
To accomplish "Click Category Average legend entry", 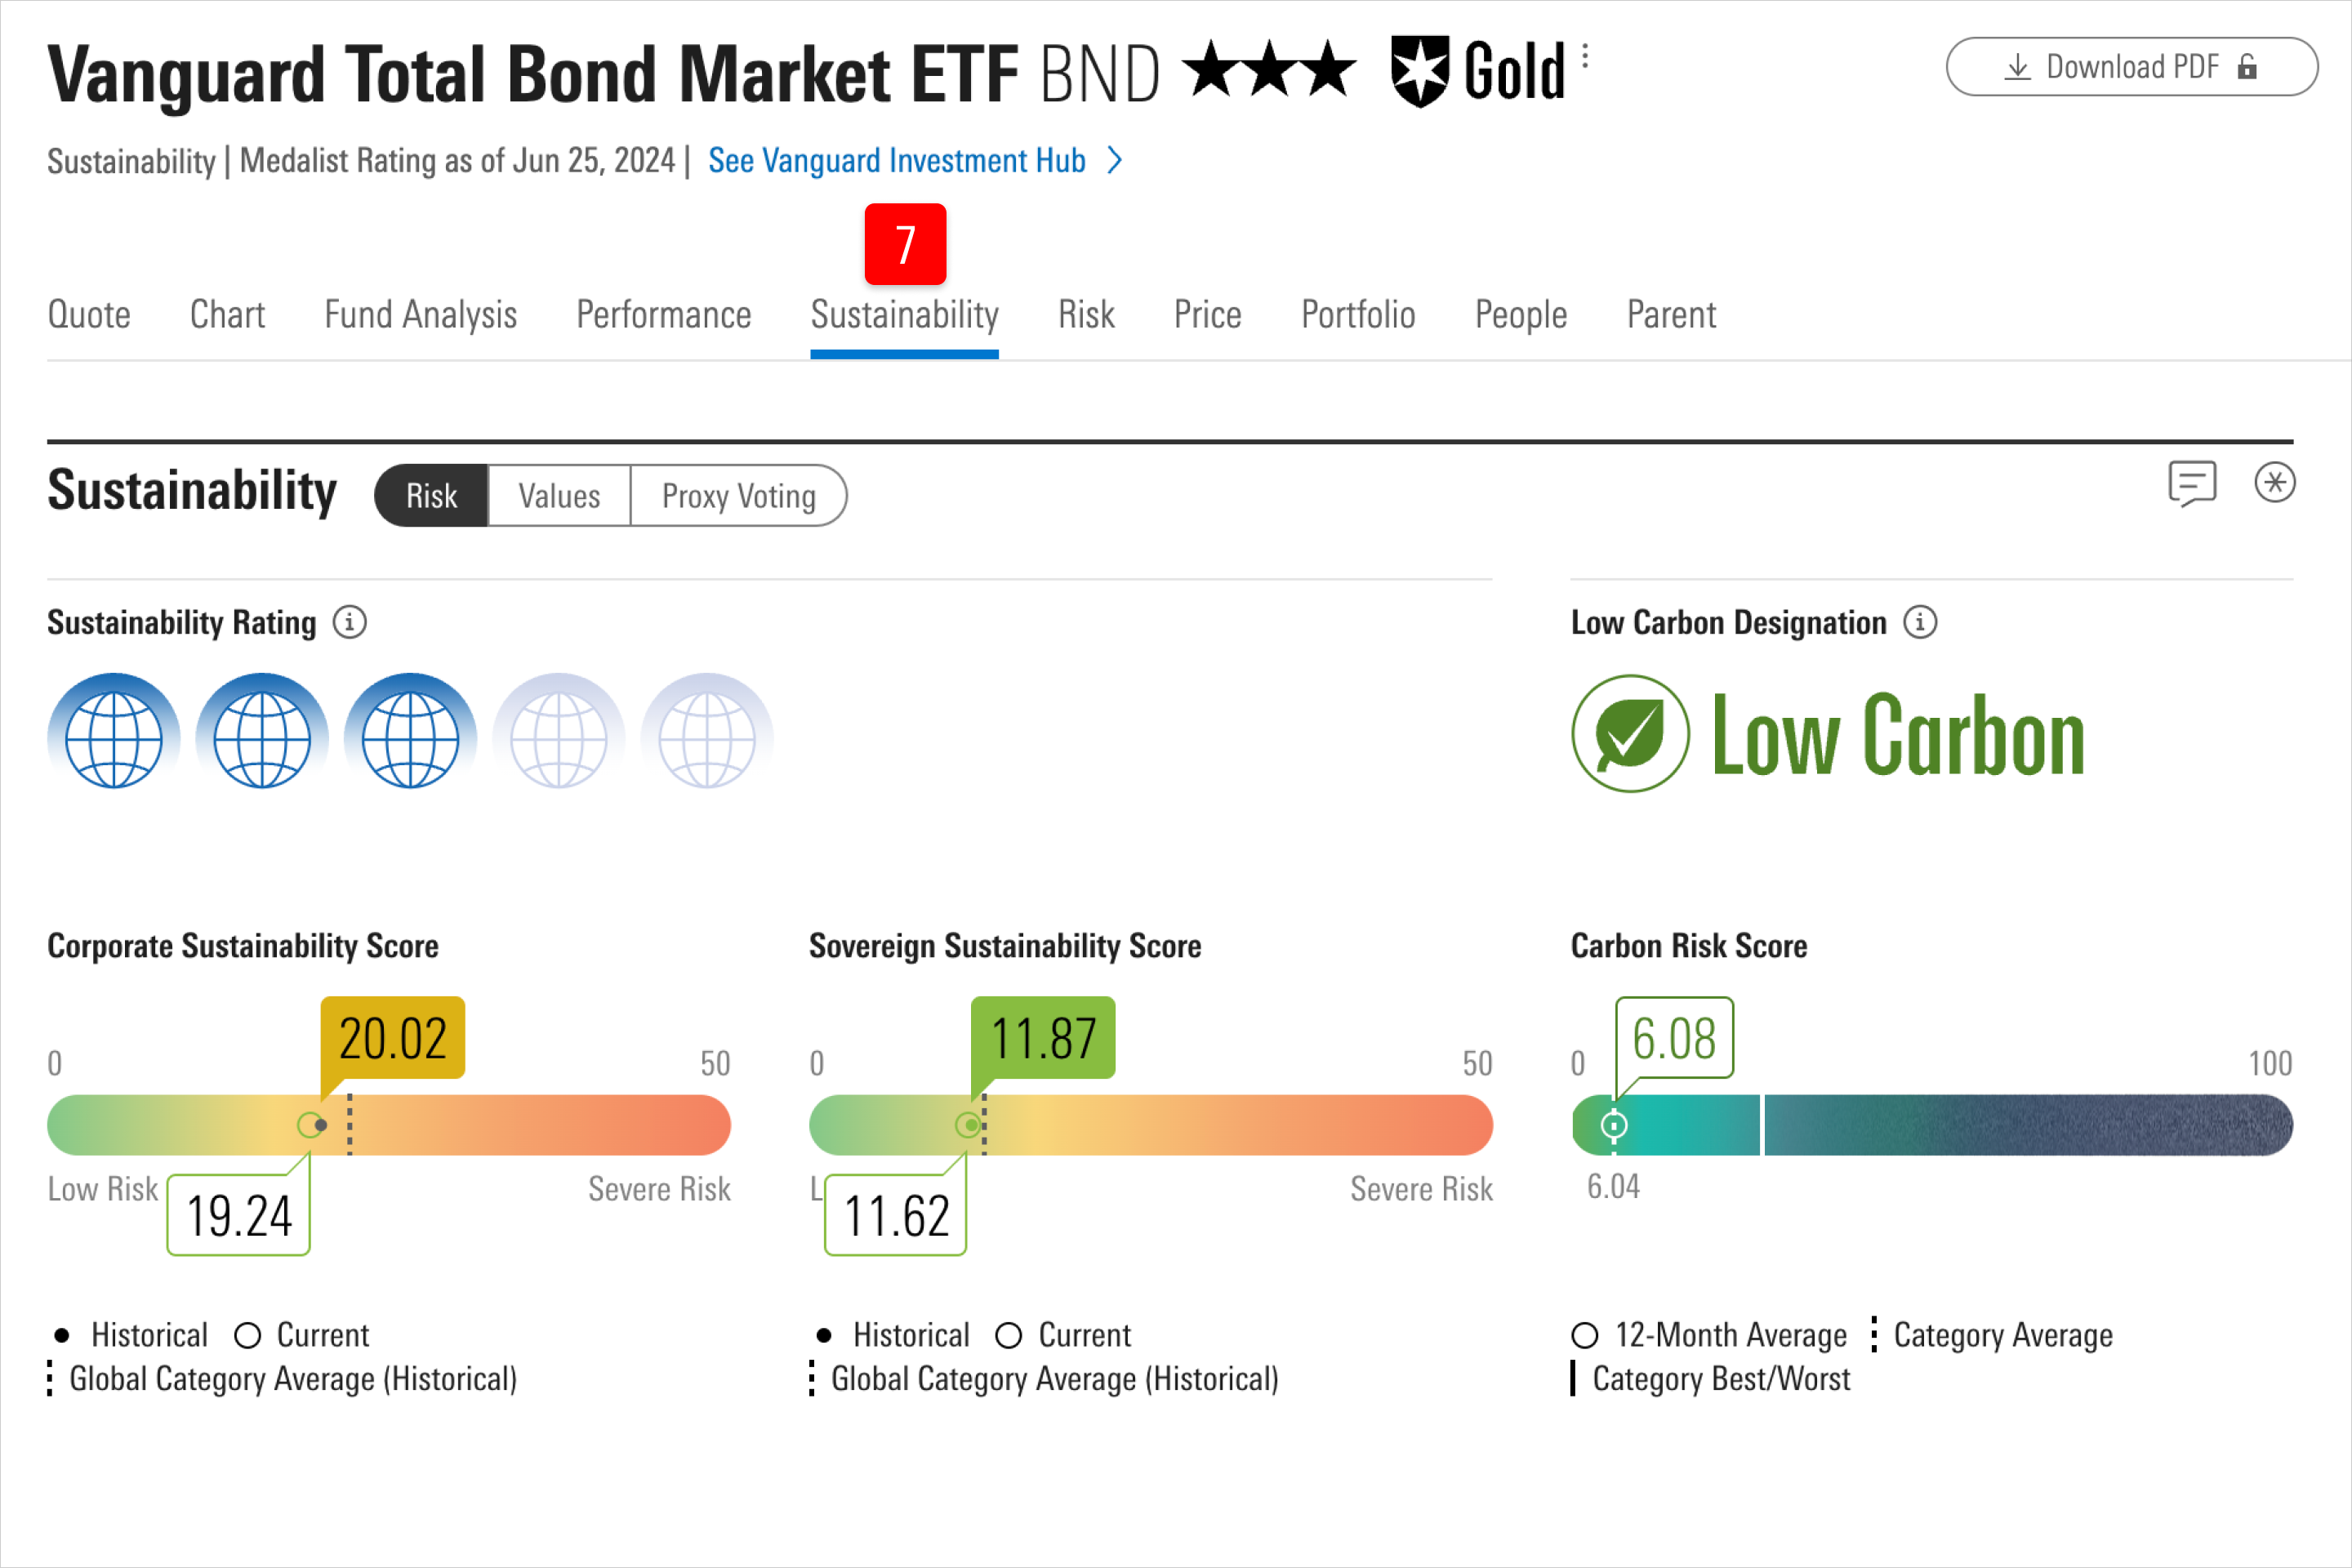I will (x=1990, y=1335).
